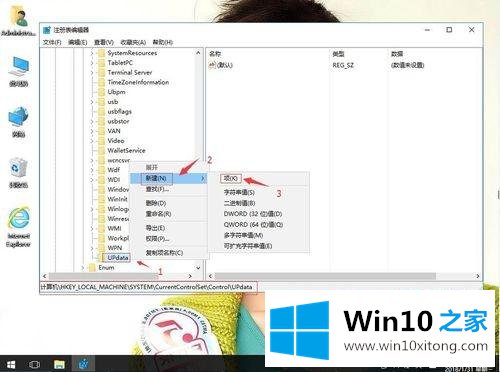
Task: Select the Registry Editor taskbar icon
Action: point(83,364)
